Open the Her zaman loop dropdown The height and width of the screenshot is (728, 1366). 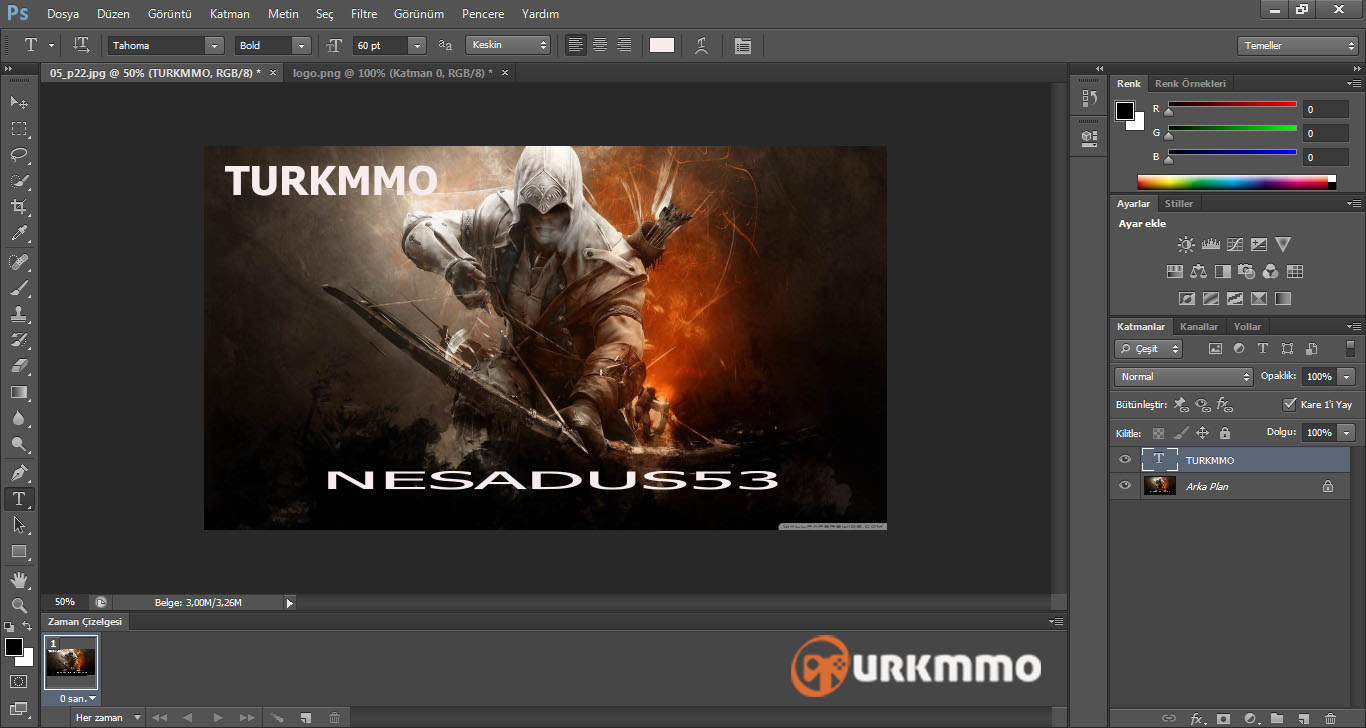point(109,718)
